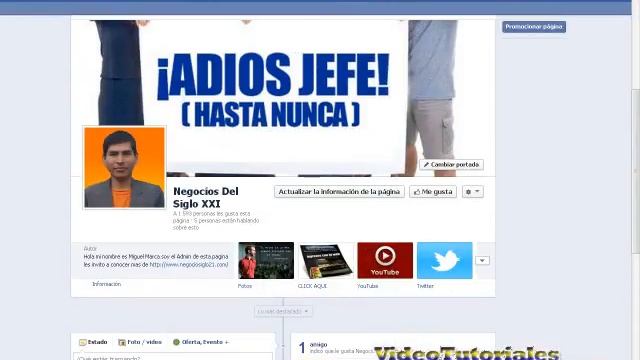Image resolution: width=640 pixels, height=360 pixels.
Task: Click the Me gusta button
Action: 433,191
